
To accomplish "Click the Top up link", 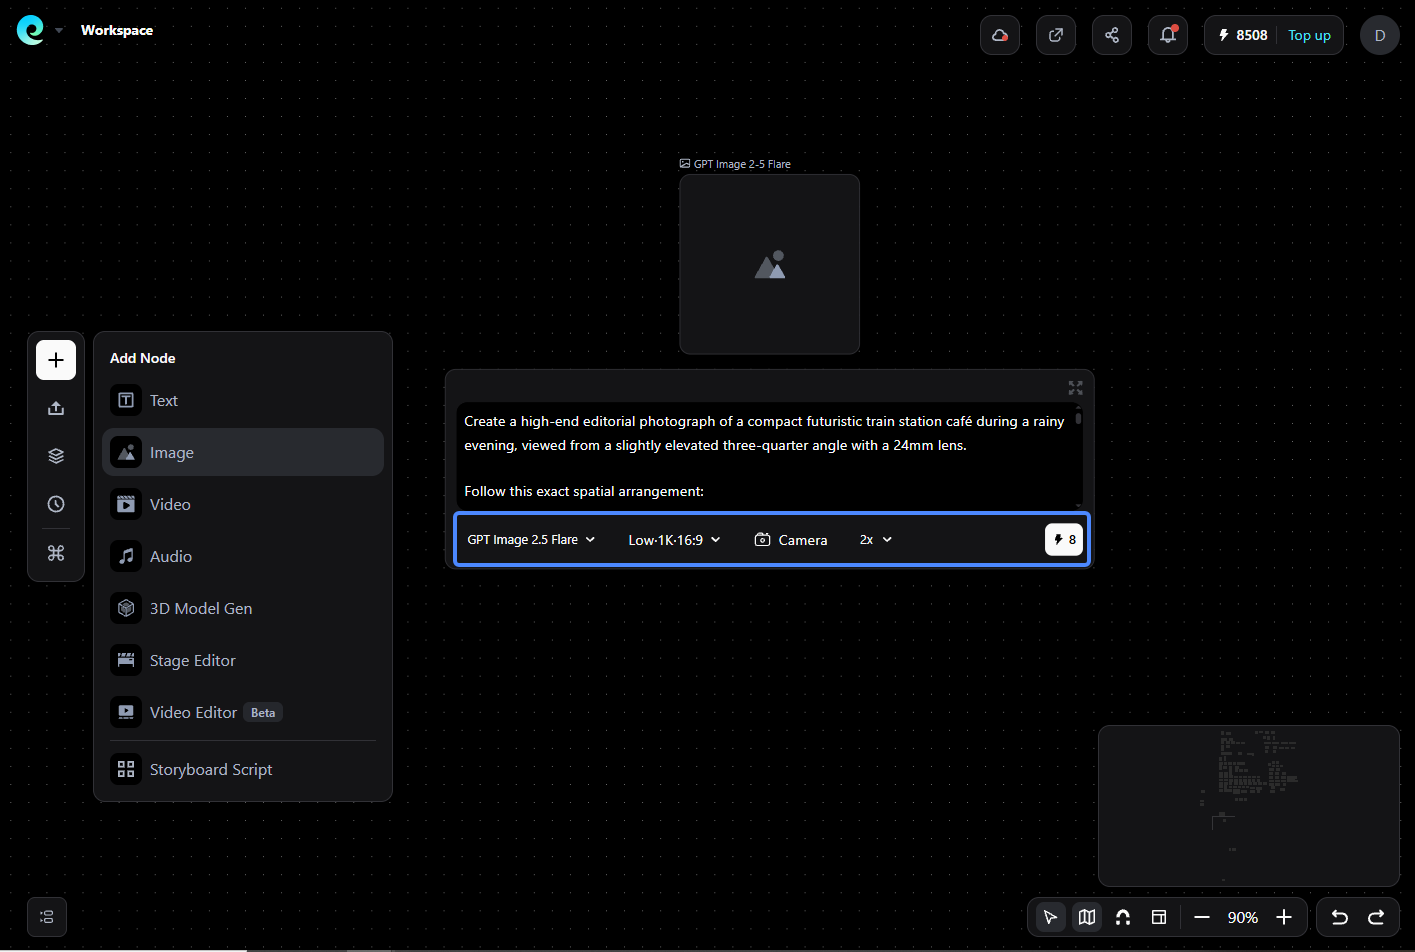I will [1309, 35].
